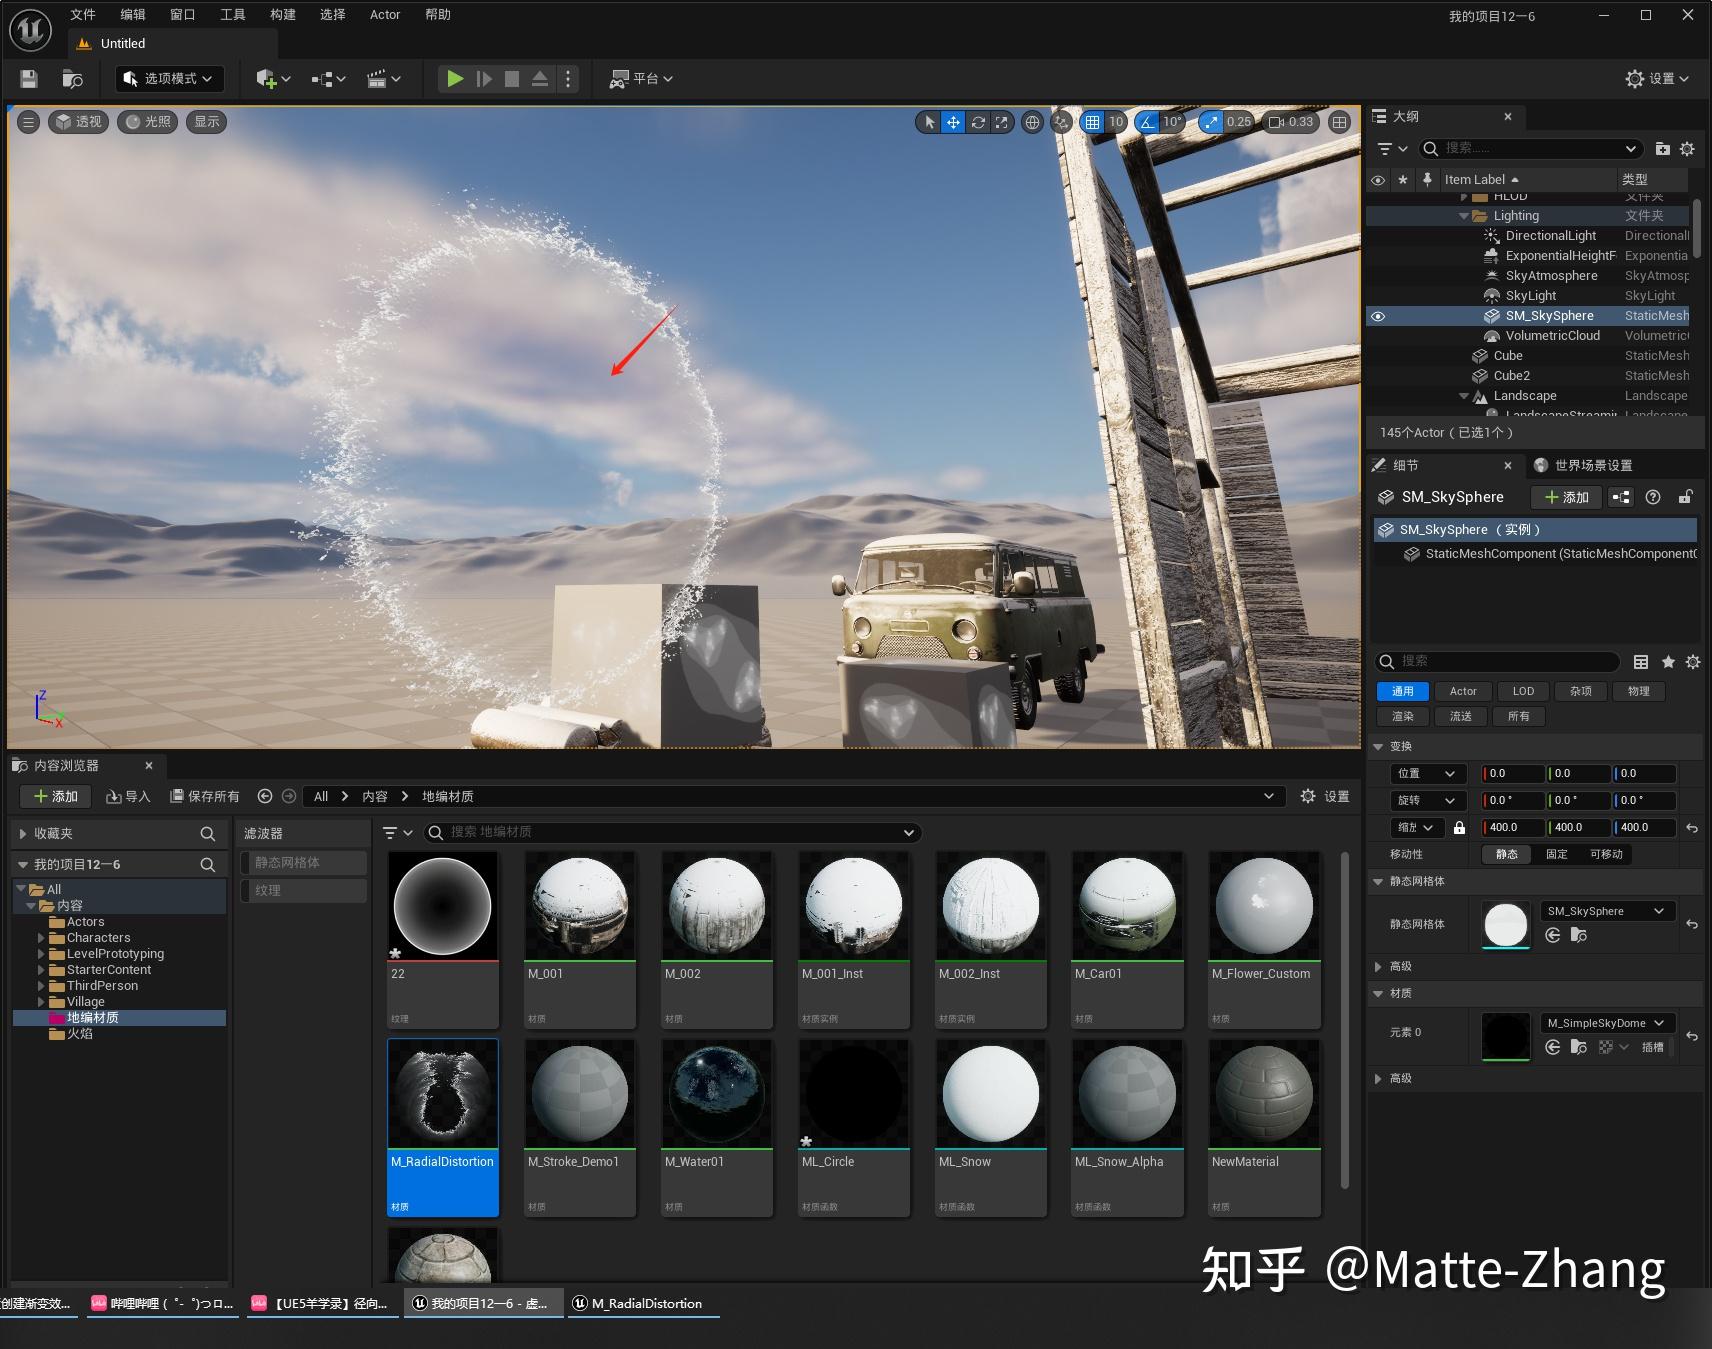1712x1349 pixels.
Task: Click the save level icon
Action: pyautogui.click(x=29, y=79)
